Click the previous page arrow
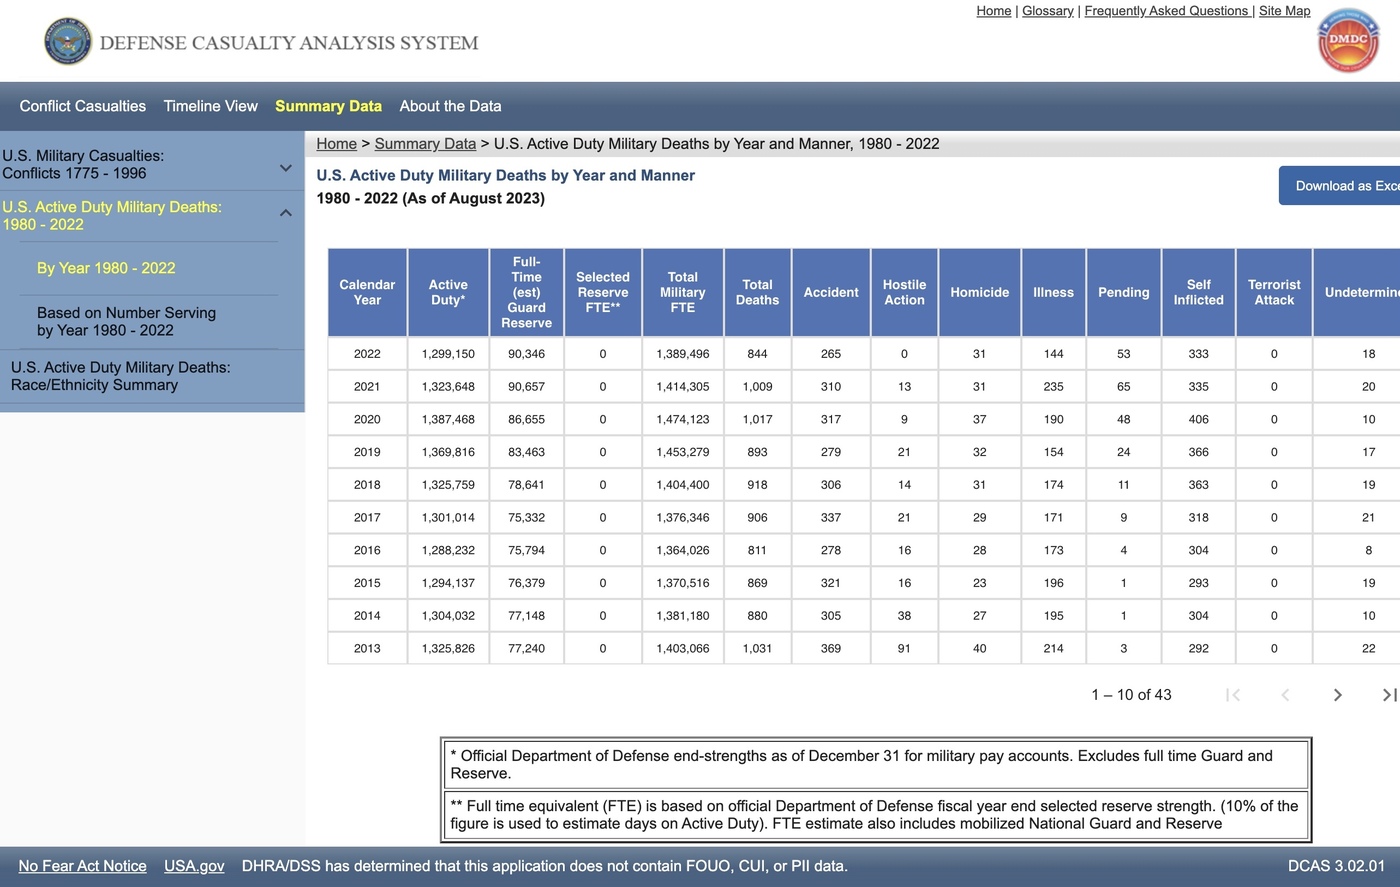Image resolution: width=1400 pixels, height=887 pixels. (x=1285, y=695)
